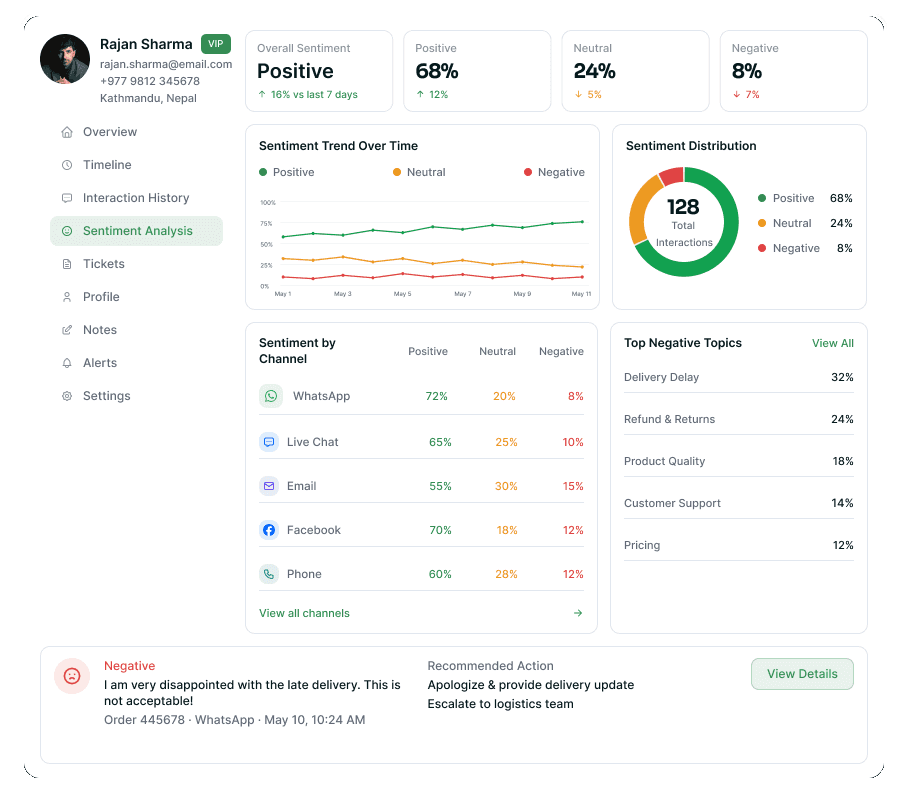This screenshot has width=908, height=810.
Task: Click the red sad face icon
Action: click(72, 676)
